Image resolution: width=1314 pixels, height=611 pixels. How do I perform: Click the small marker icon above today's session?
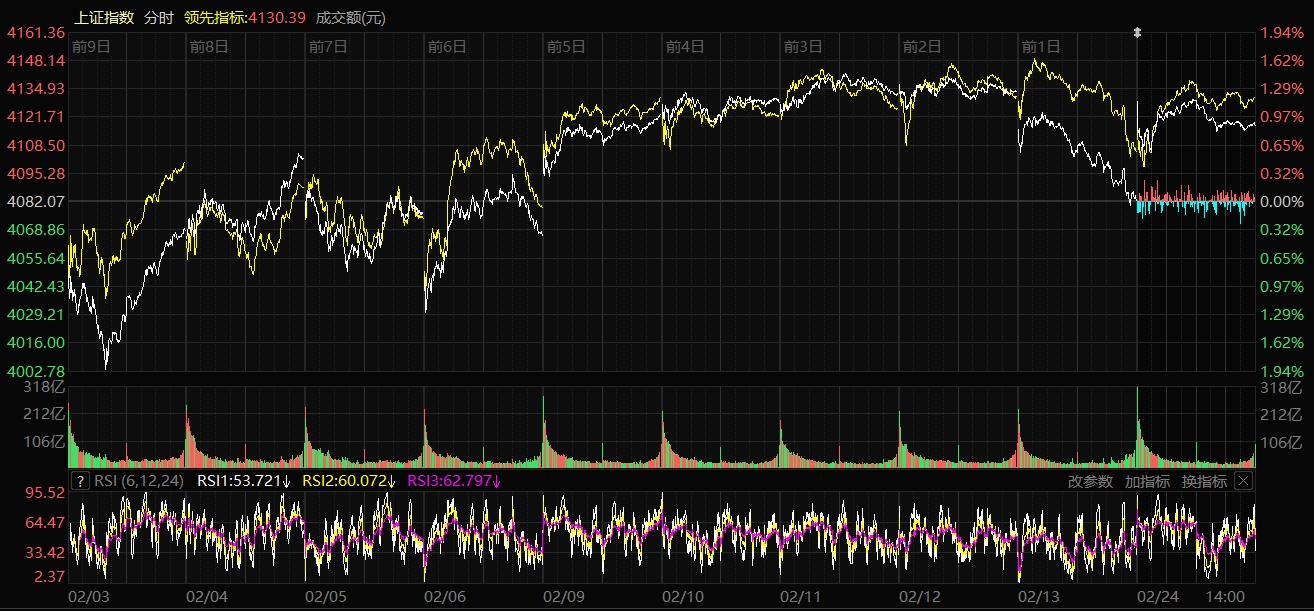point(1137,33)
